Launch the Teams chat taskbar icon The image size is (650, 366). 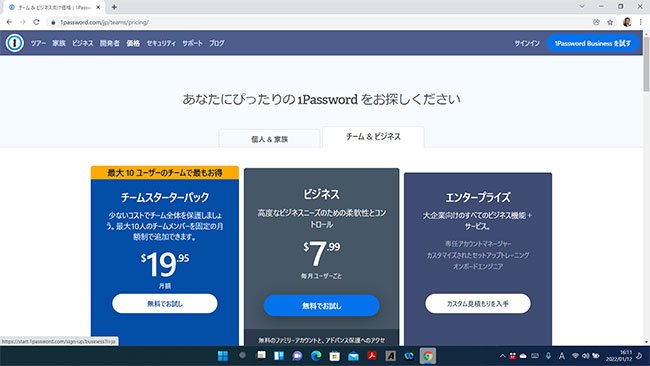click(x=297, y=356)
